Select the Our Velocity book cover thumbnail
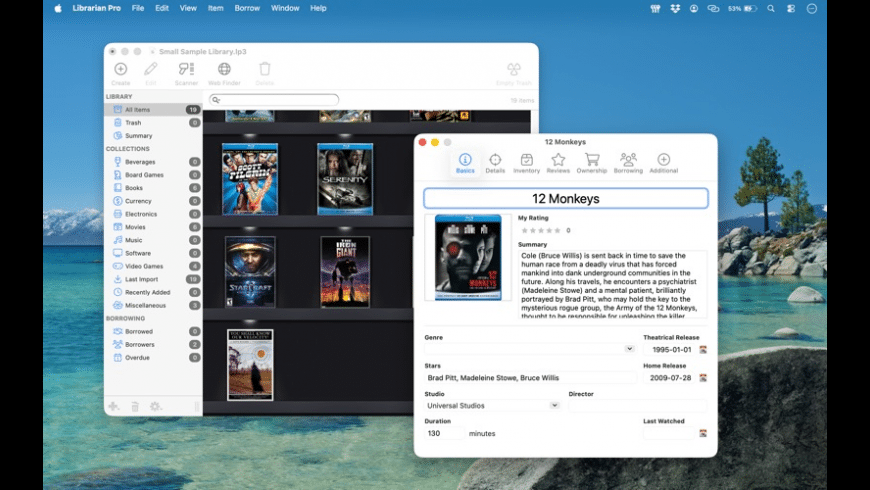Viewport: 870px width, 490px height. click(x=250, y=365)
